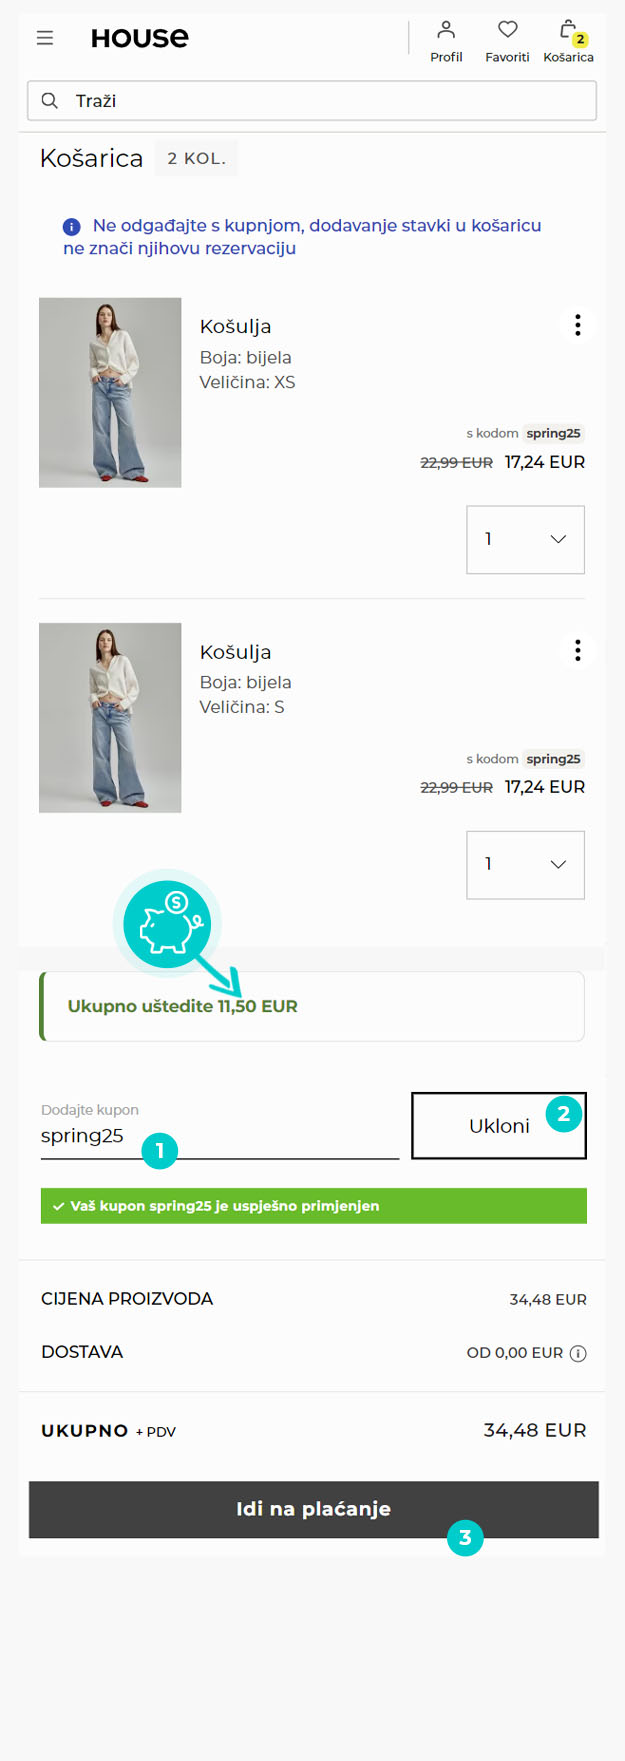The width and height of the screenshot is (625, 1761).
Task: Open the hamburger navigation menu
Action: [x=44, y=38]
